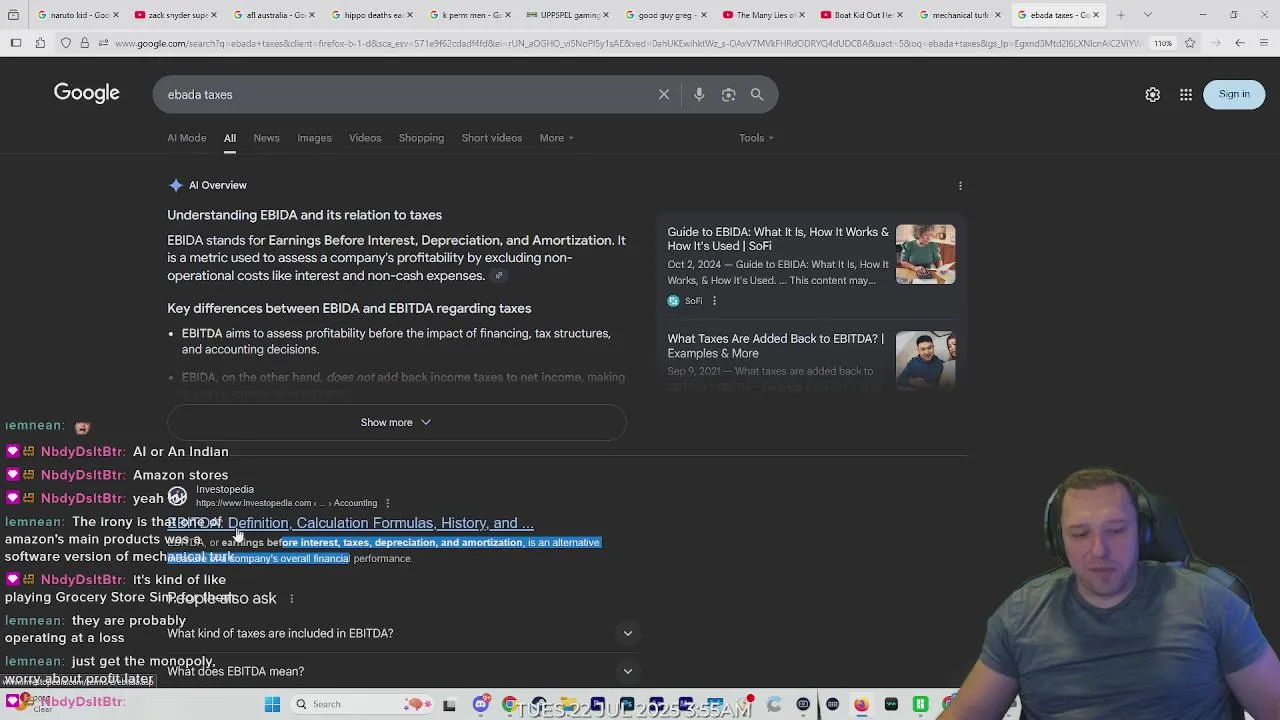
Task: Open Discord from the taskbar
Action: click(481, 704)
